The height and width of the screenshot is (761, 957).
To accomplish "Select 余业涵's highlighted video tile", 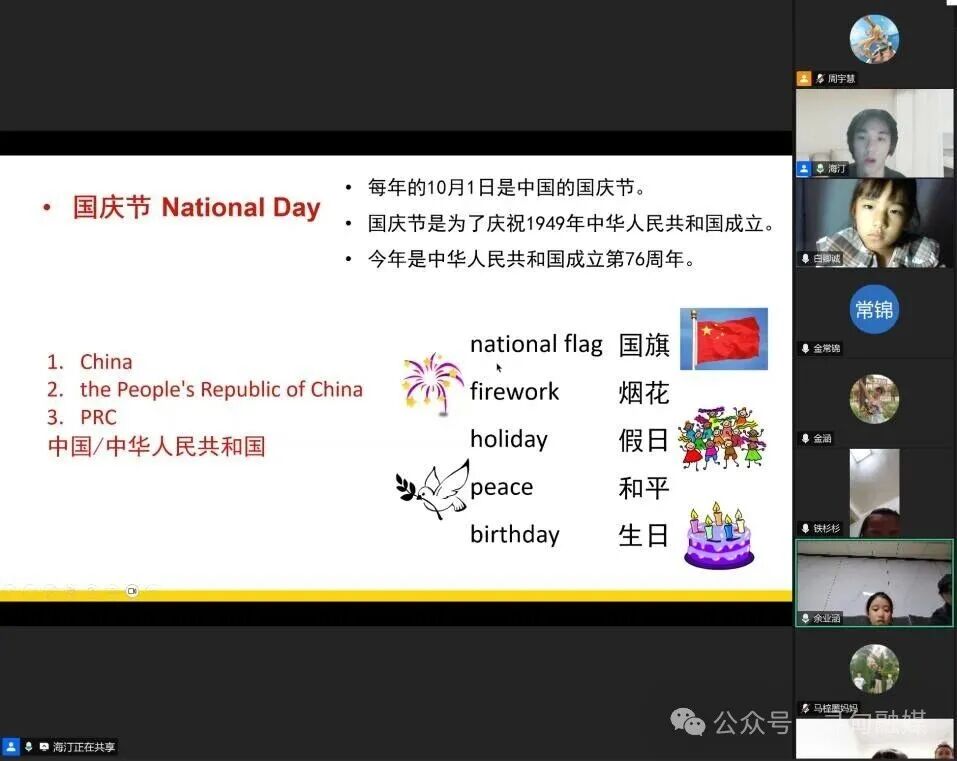I will 874,583.
